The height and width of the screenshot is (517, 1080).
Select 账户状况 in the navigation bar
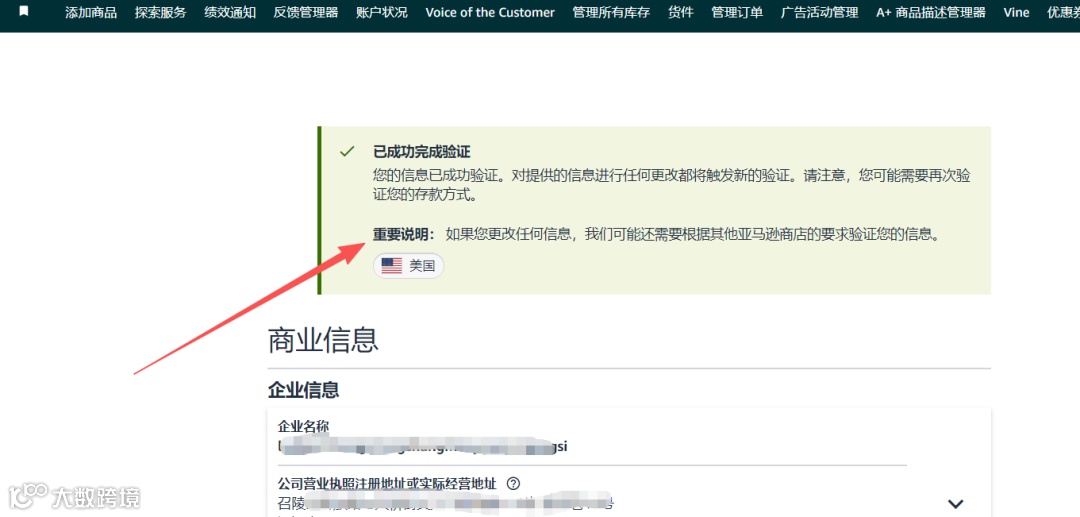pos(382,12)
